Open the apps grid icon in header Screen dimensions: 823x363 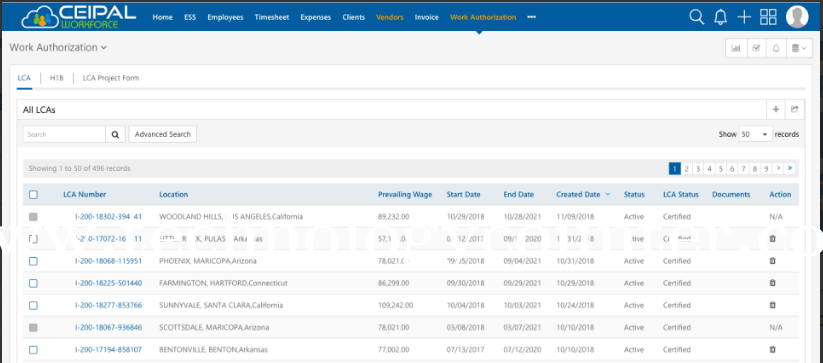pyautogui.click(x=768, y=17)
